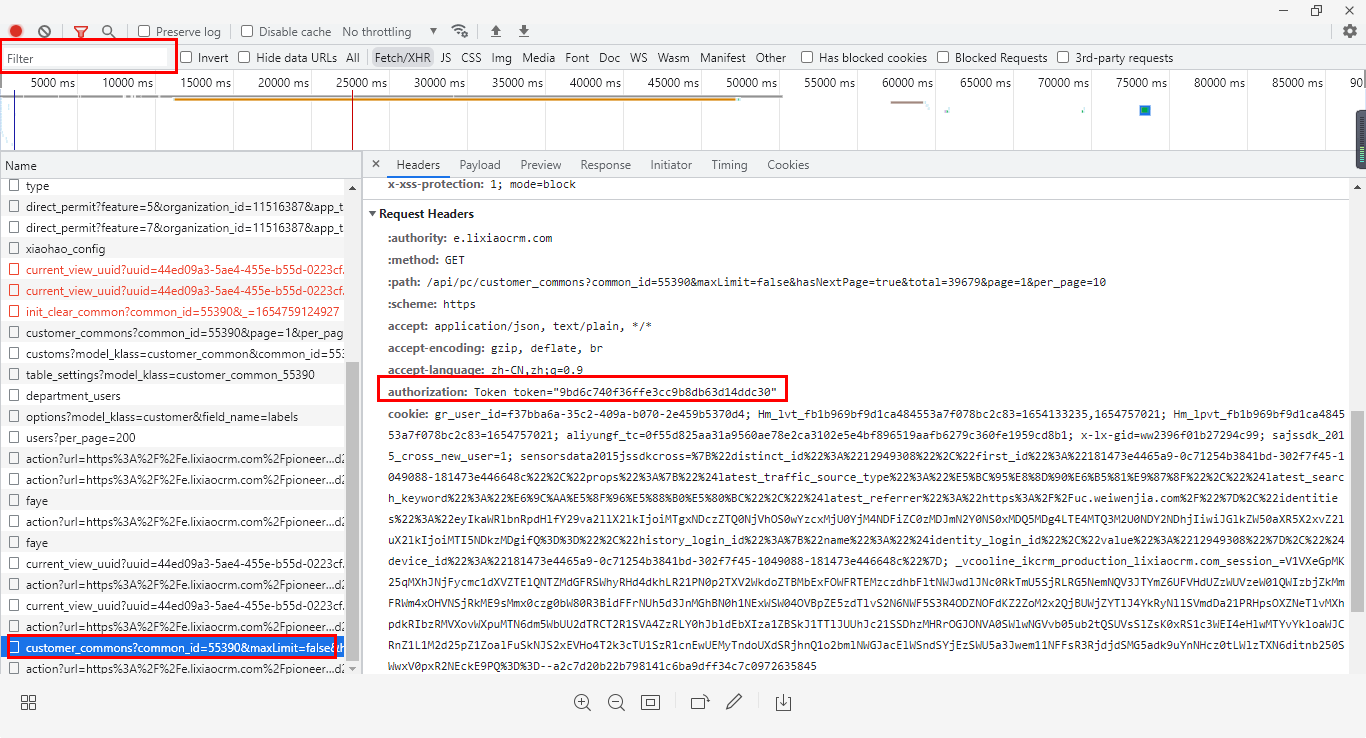Toggle the red filter funnel icon
The image size is (1366, 738).
(x=81, y=31)
